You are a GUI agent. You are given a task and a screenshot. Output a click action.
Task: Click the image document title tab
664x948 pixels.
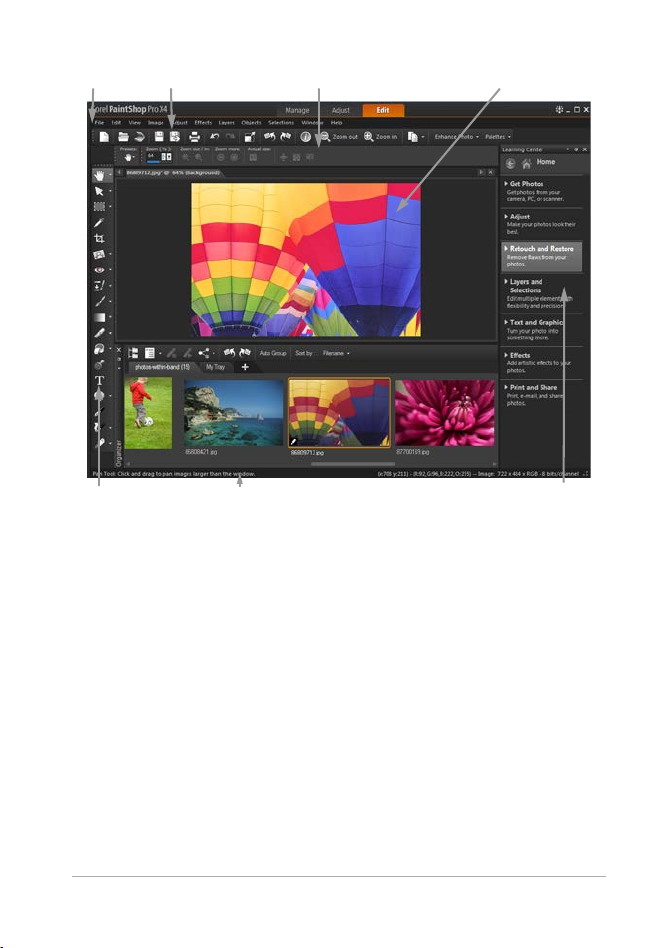tap(174, 173)
